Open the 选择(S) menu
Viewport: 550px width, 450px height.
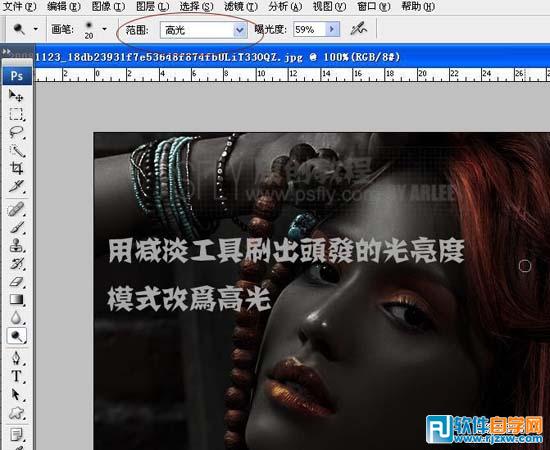click(196, 6)
